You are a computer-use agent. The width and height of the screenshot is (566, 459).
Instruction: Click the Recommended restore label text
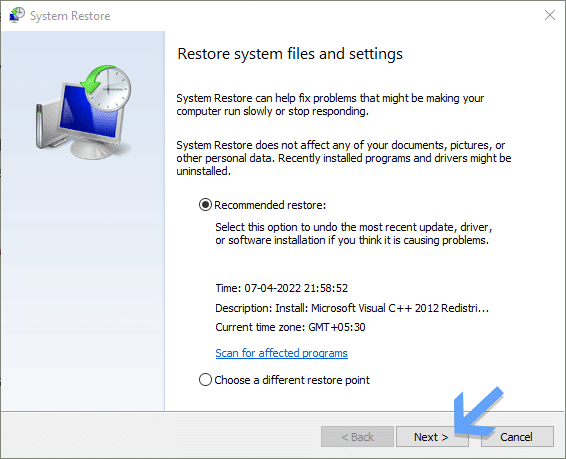(270, 205)
